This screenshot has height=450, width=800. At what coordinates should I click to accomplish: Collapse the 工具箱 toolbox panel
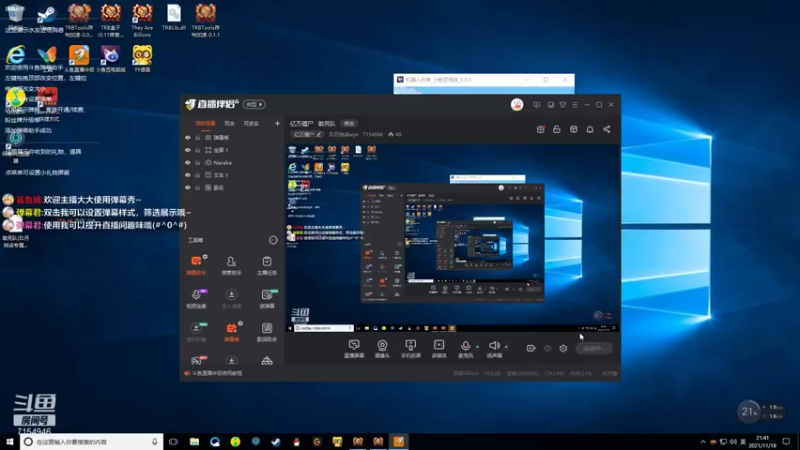click(x=273, y=240)
